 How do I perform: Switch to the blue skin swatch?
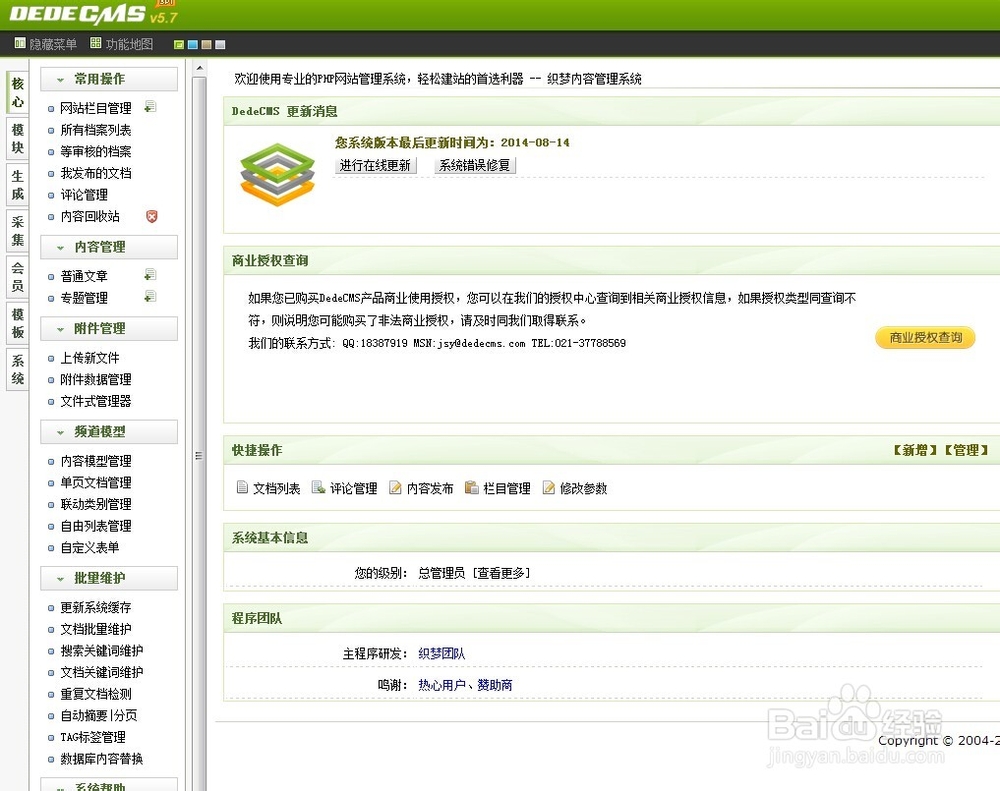pos(193,45)
